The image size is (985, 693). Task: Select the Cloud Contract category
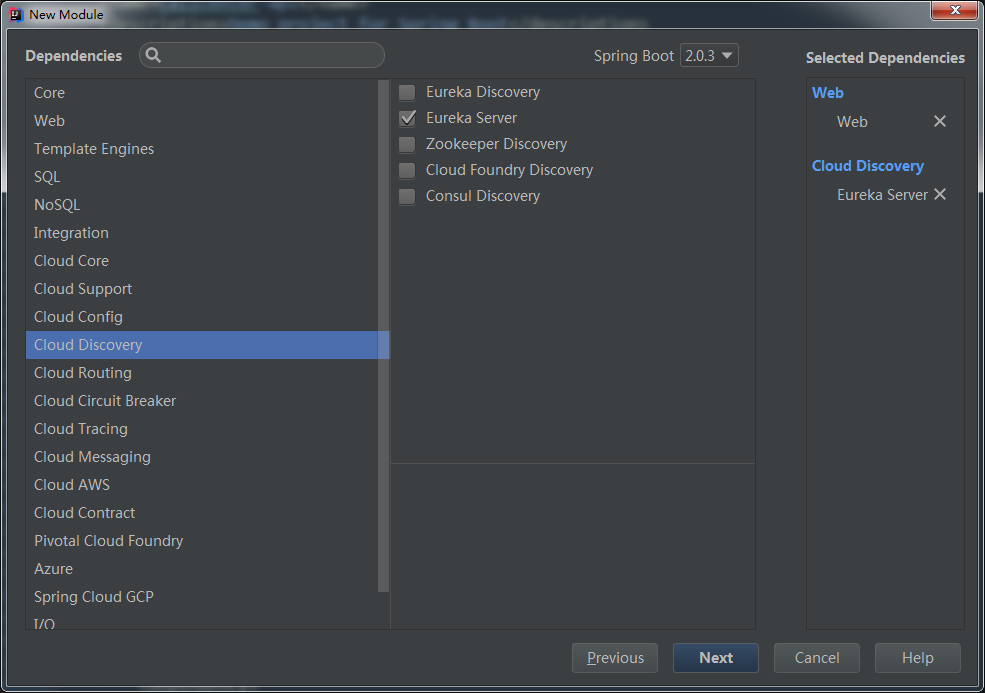202,513
